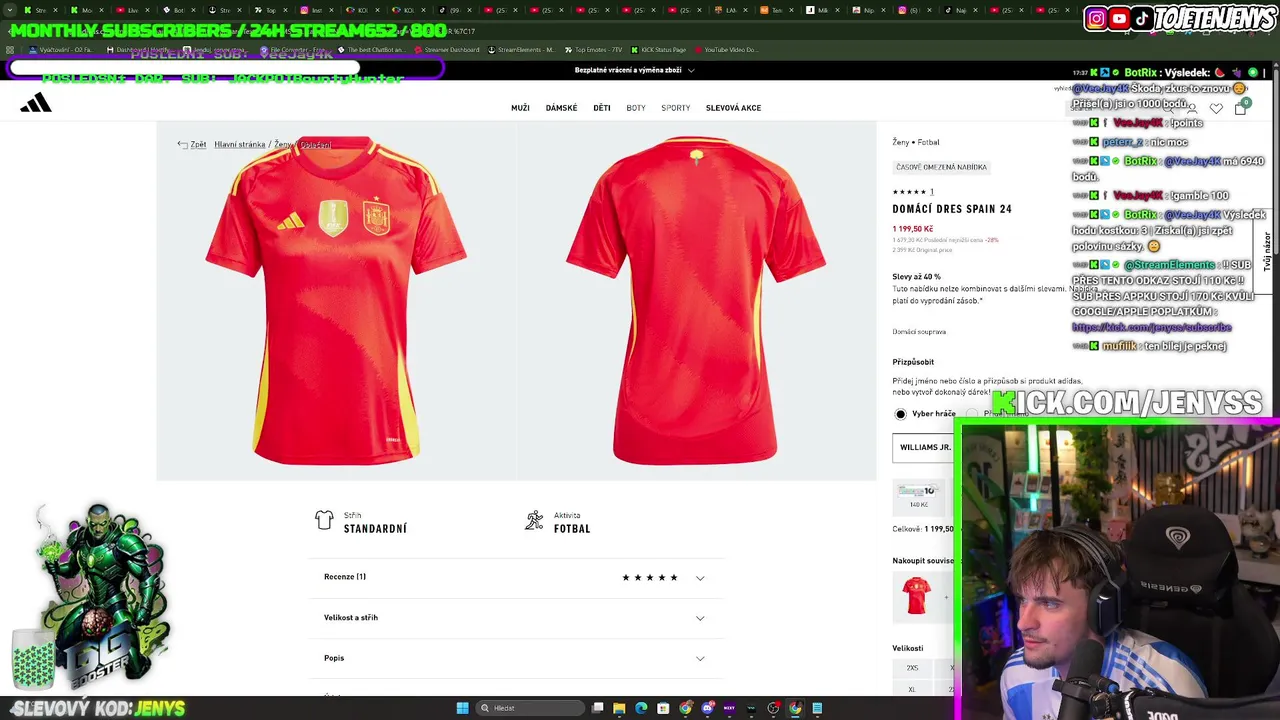Expand the Recenze (1) section
1280x720 pixels.
(515, 577)
